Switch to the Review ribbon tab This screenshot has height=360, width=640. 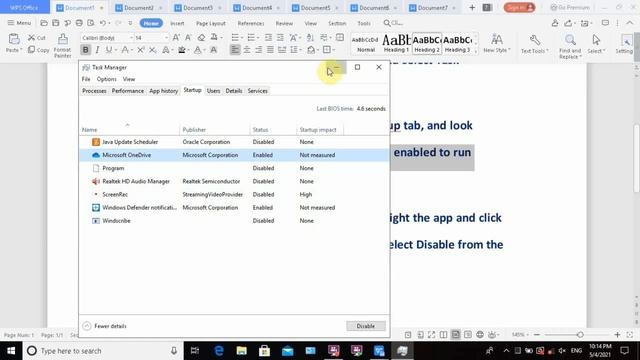click(284, 23)
